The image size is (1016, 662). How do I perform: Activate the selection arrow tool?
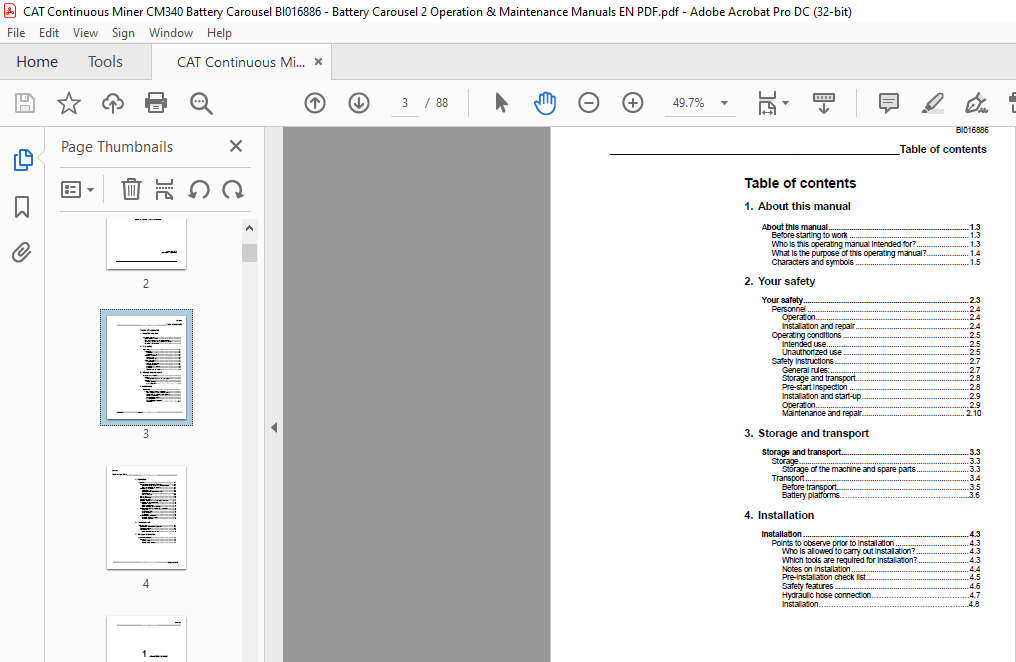click(501, 103)
